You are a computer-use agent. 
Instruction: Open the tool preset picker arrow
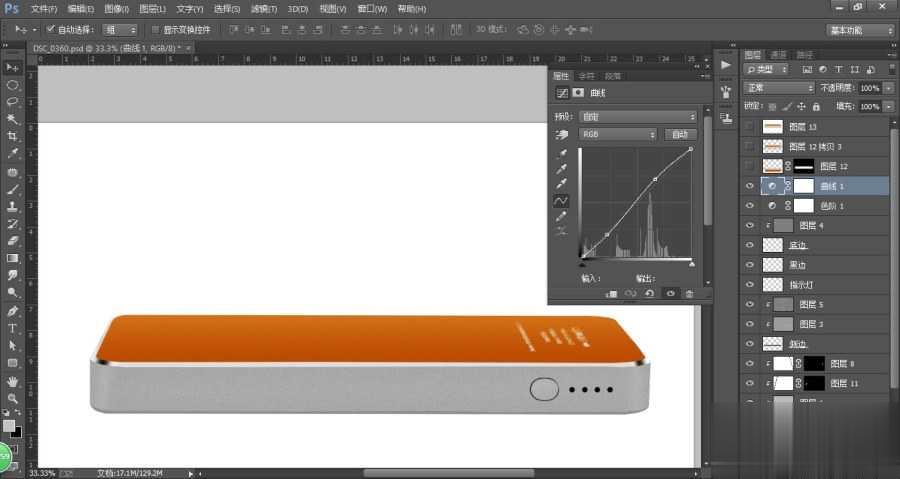(x=34, y=29)
